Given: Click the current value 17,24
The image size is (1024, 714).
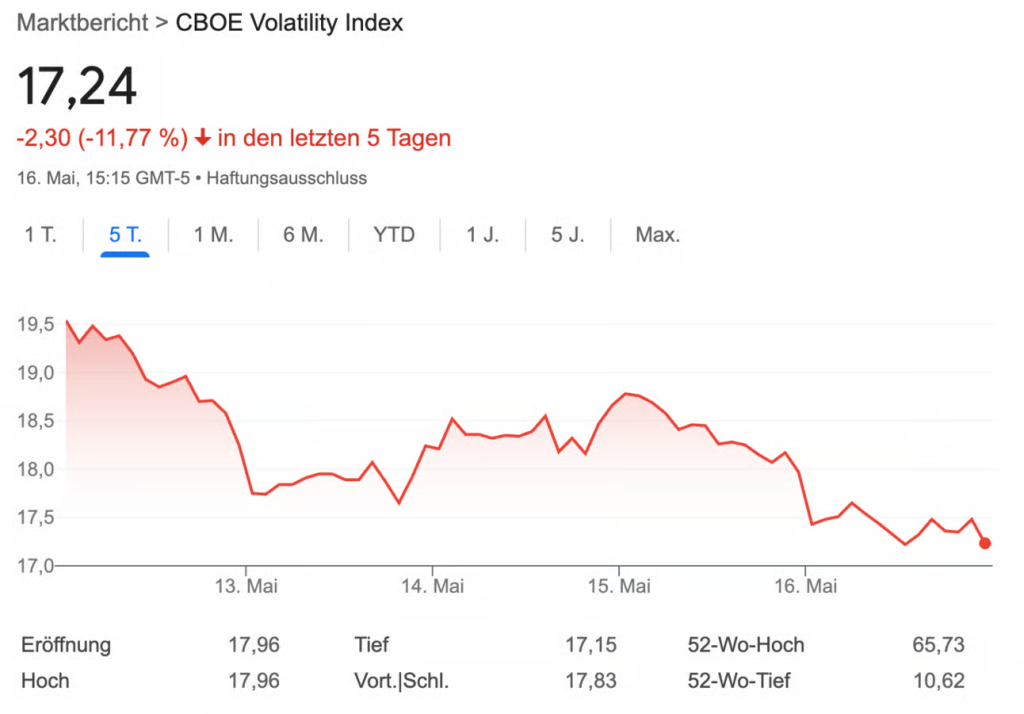Looking at the screenshot, I should pos(77,88).
